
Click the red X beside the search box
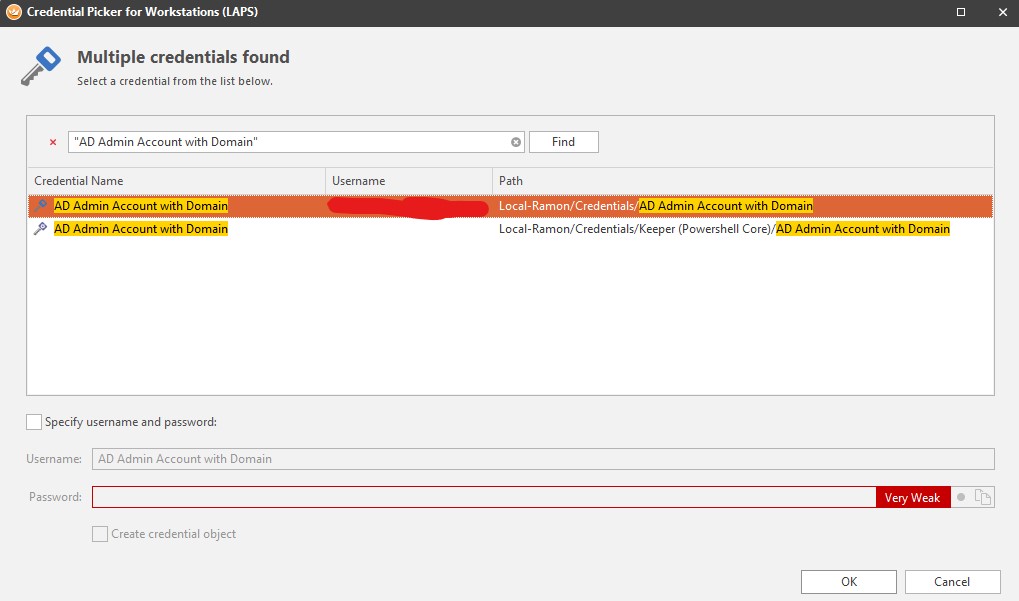tap(53, 142)
